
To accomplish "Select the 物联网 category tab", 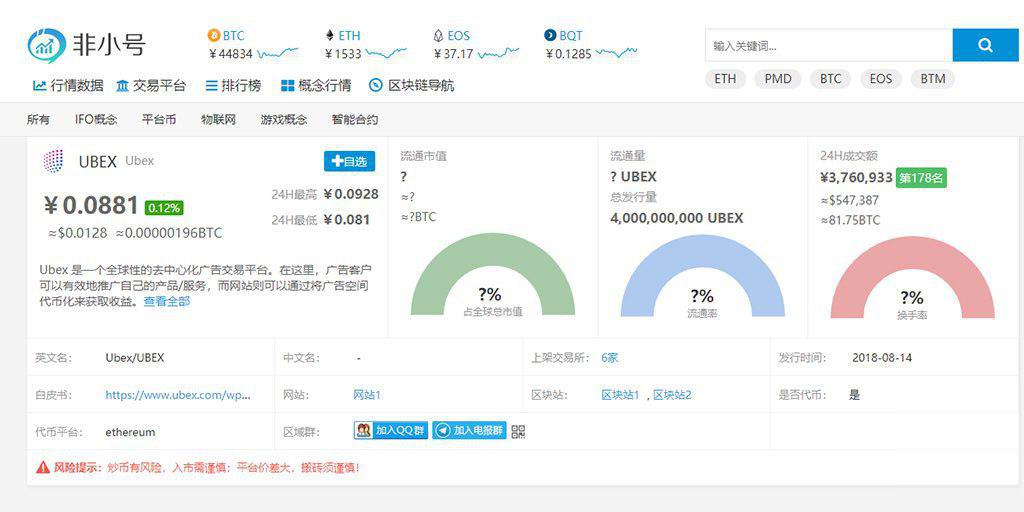I will (x=218, y=120).
